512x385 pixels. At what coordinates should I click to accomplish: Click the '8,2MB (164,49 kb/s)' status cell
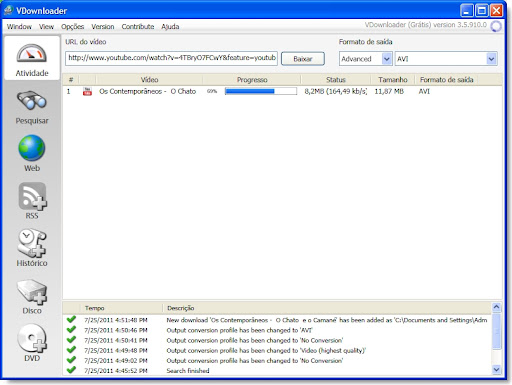click(x=336, y=91)
